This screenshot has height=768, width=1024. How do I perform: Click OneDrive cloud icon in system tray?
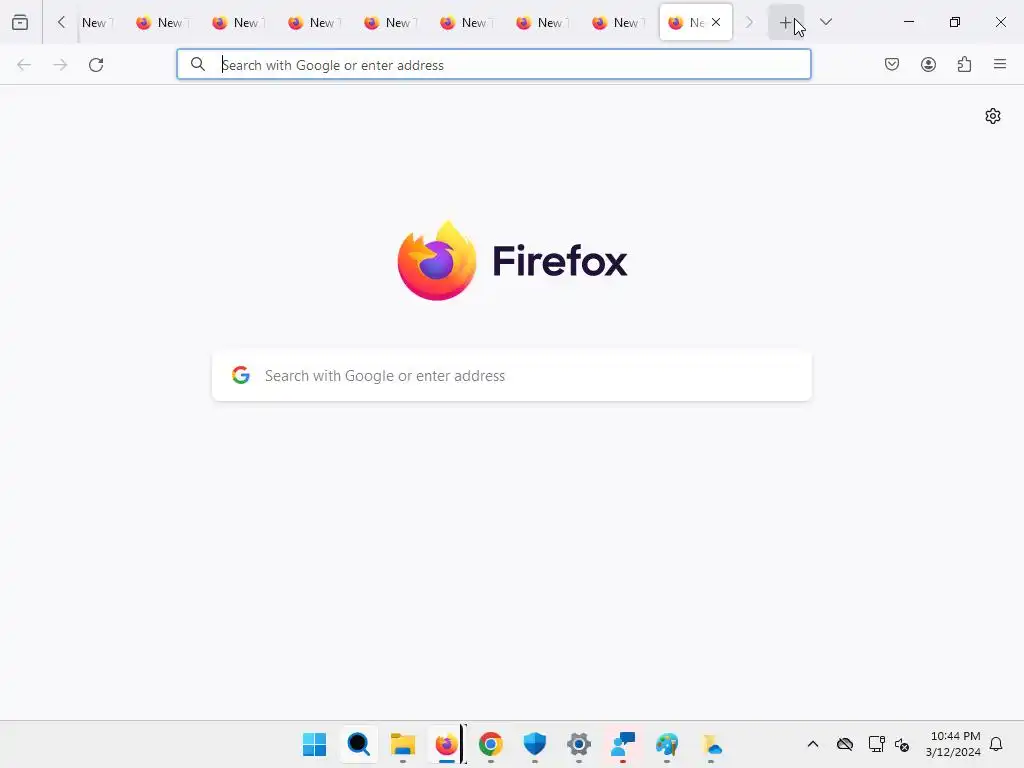click(845, 744)
